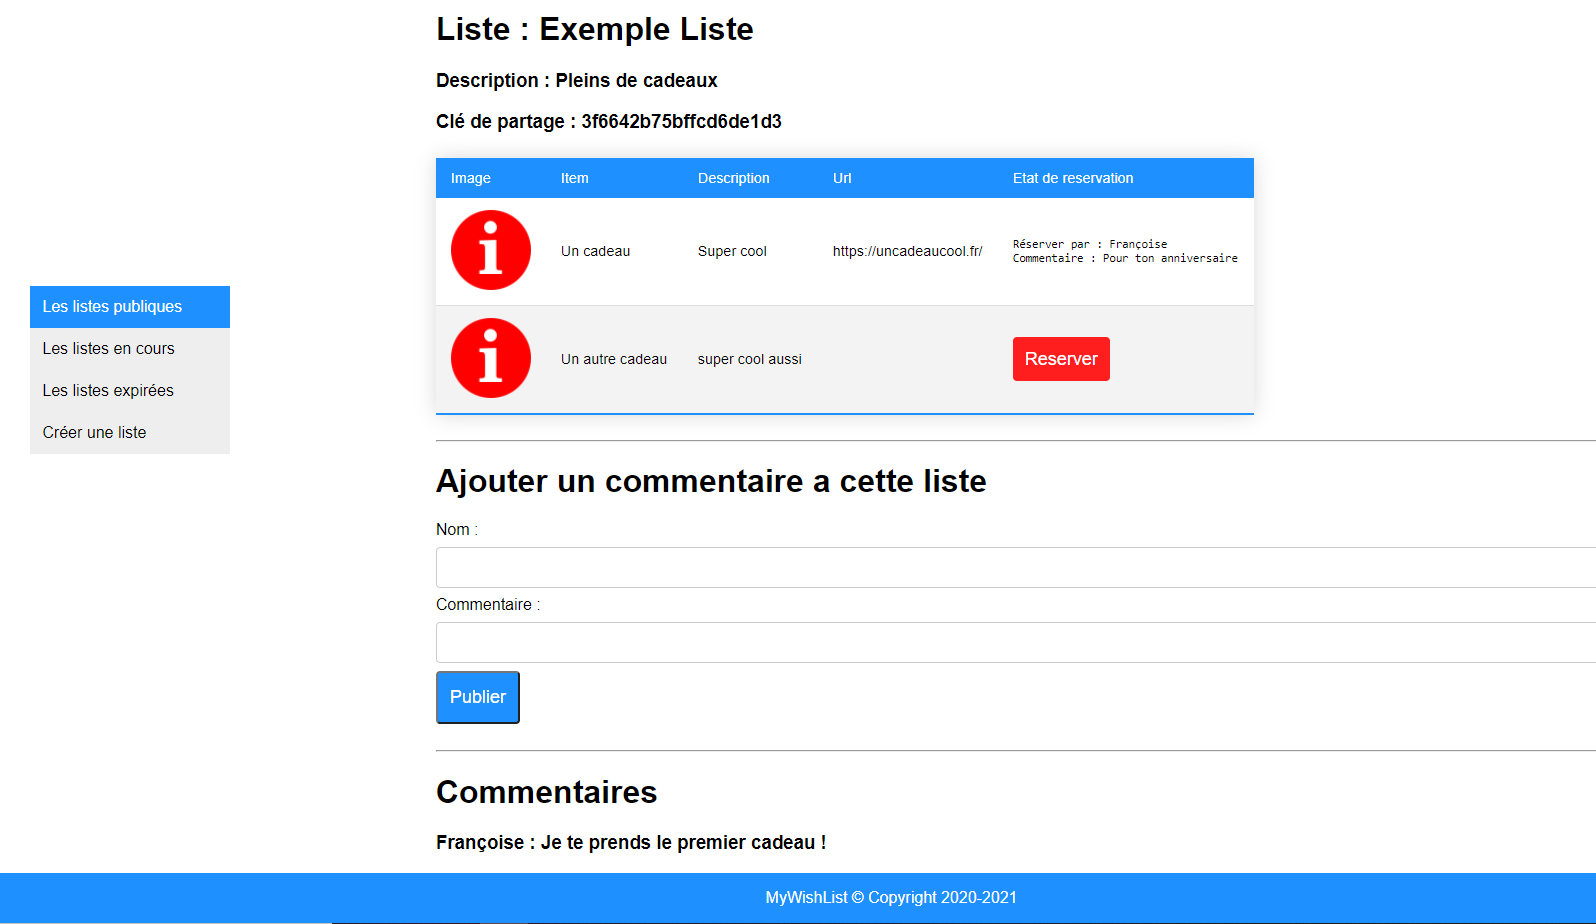This screenshot has width=1596, height=924.
Task: Click the Etat de reservation header
Action: (1072, 178)
